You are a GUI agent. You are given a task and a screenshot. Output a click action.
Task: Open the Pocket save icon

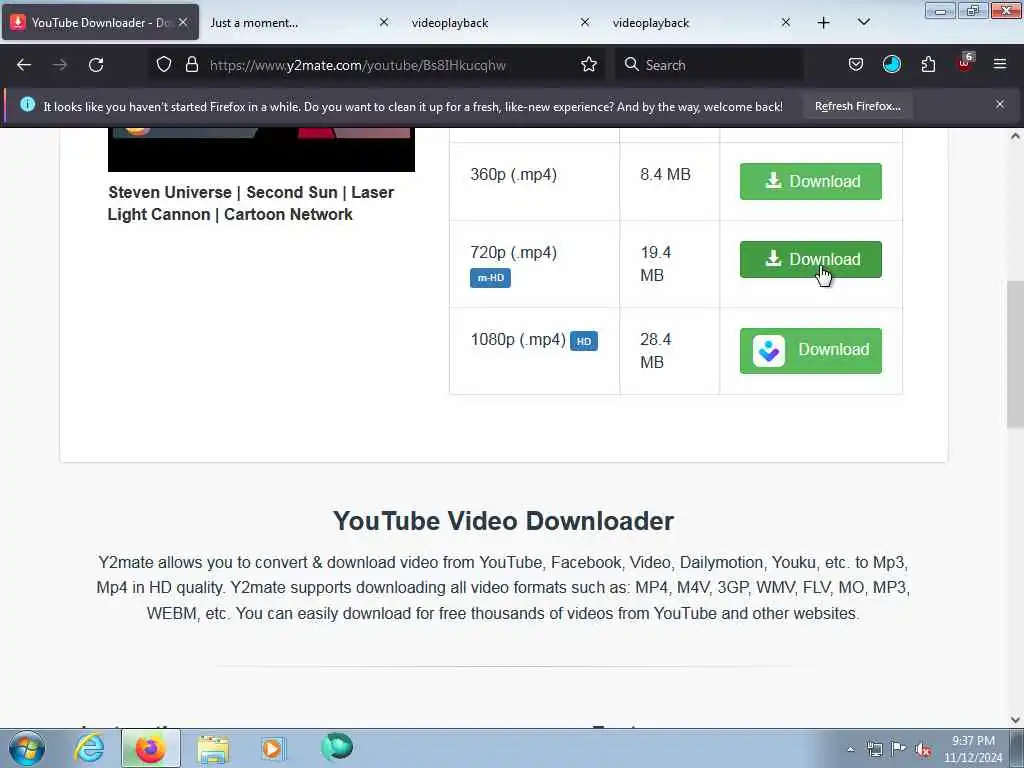pos(856,64)
